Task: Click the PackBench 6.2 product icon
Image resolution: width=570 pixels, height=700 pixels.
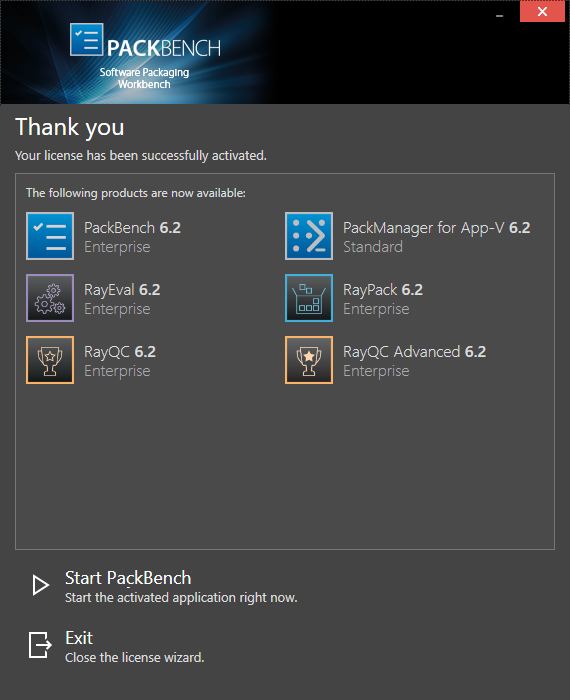Action: coord(50,236)
